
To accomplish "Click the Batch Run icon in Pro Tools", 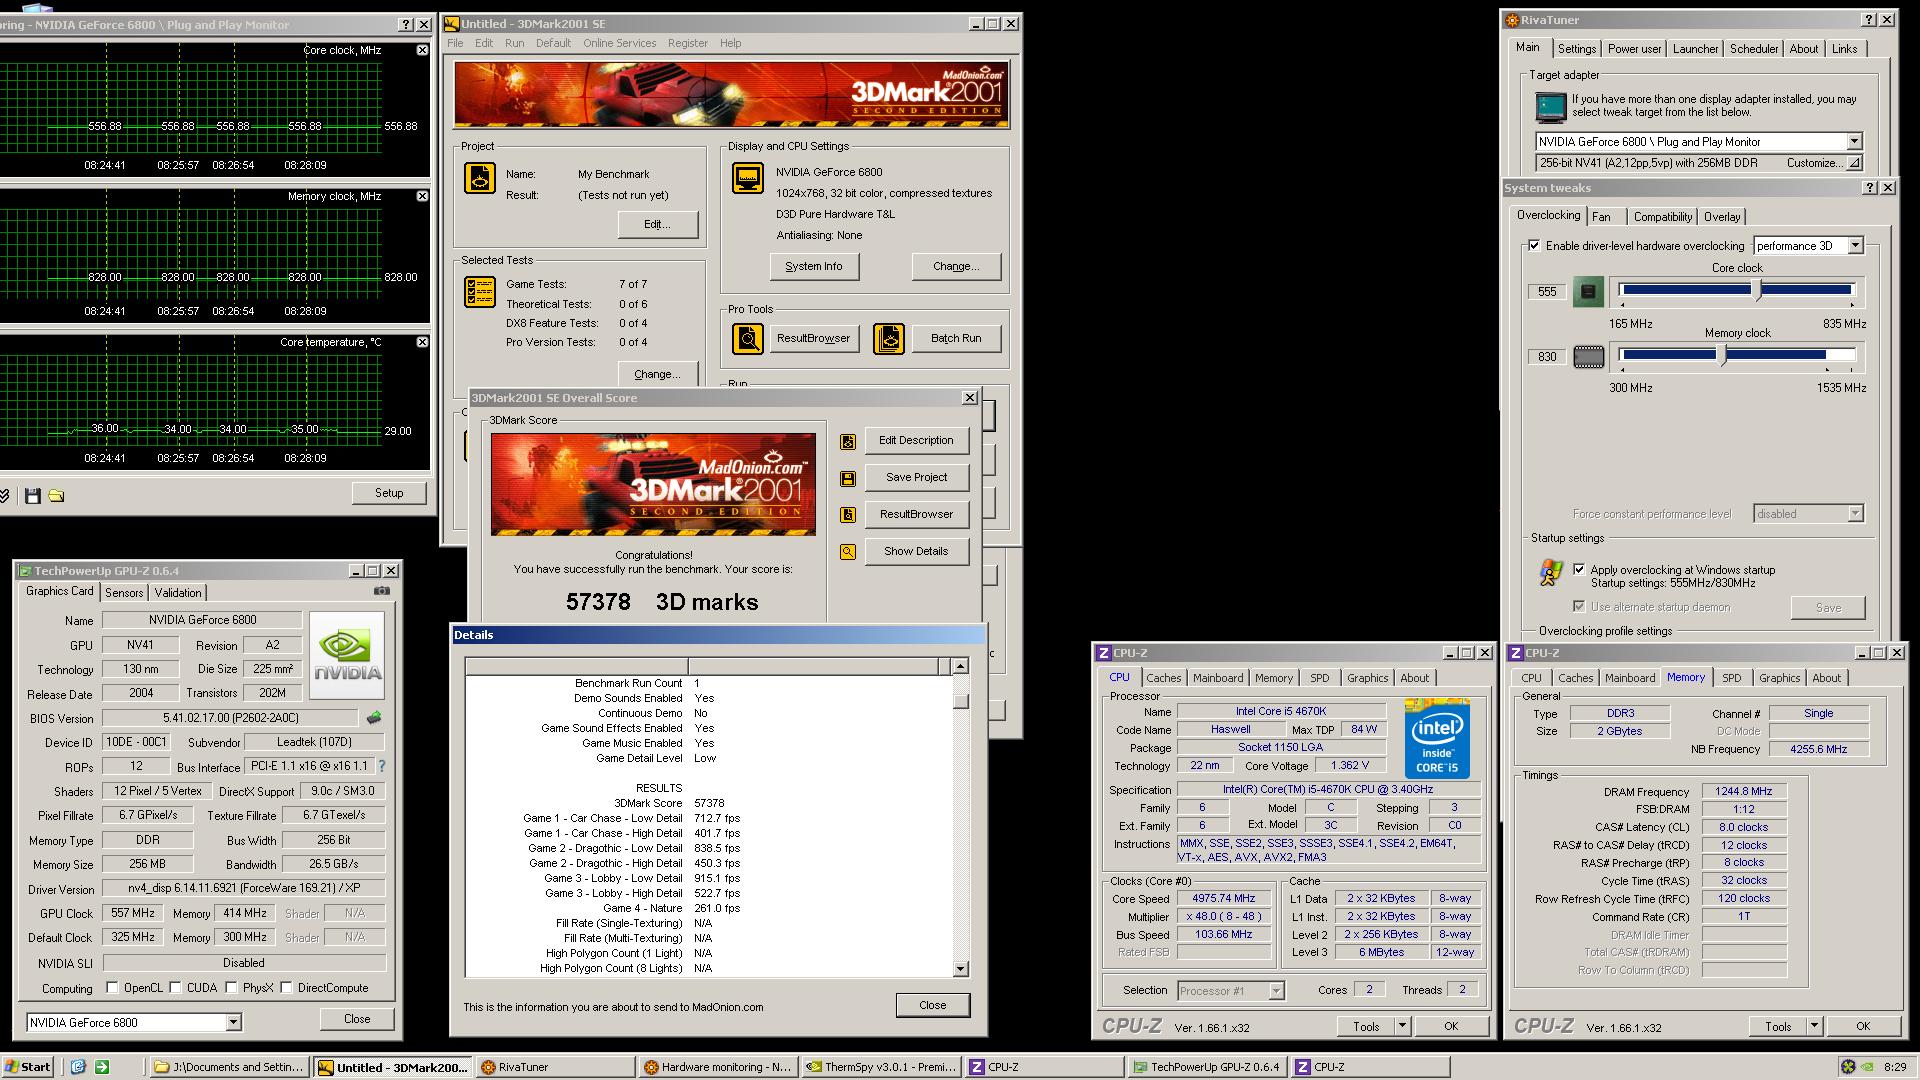I will [x=889, y=339].
